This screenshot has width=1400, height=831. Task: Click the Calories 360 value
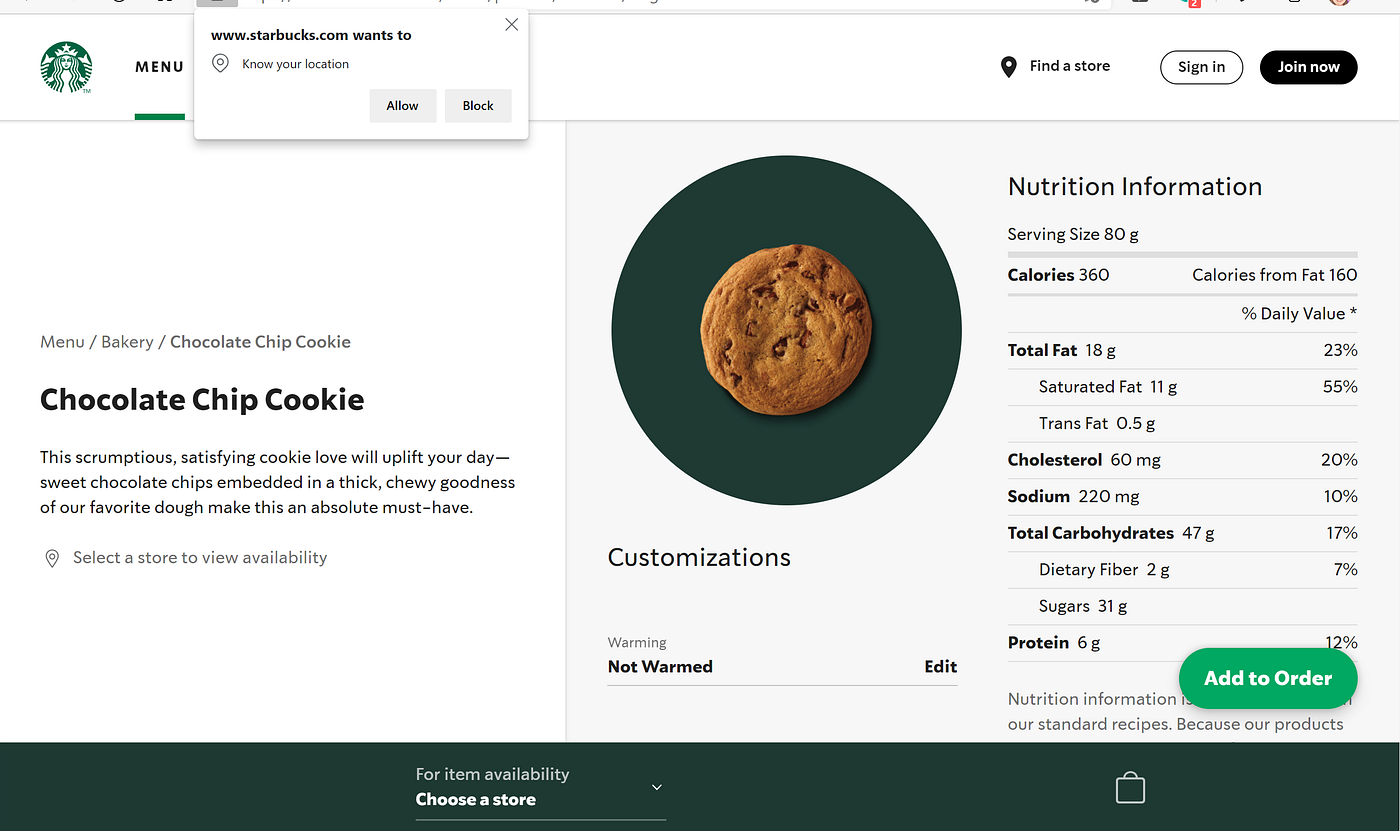click(x=1058, y=275)
